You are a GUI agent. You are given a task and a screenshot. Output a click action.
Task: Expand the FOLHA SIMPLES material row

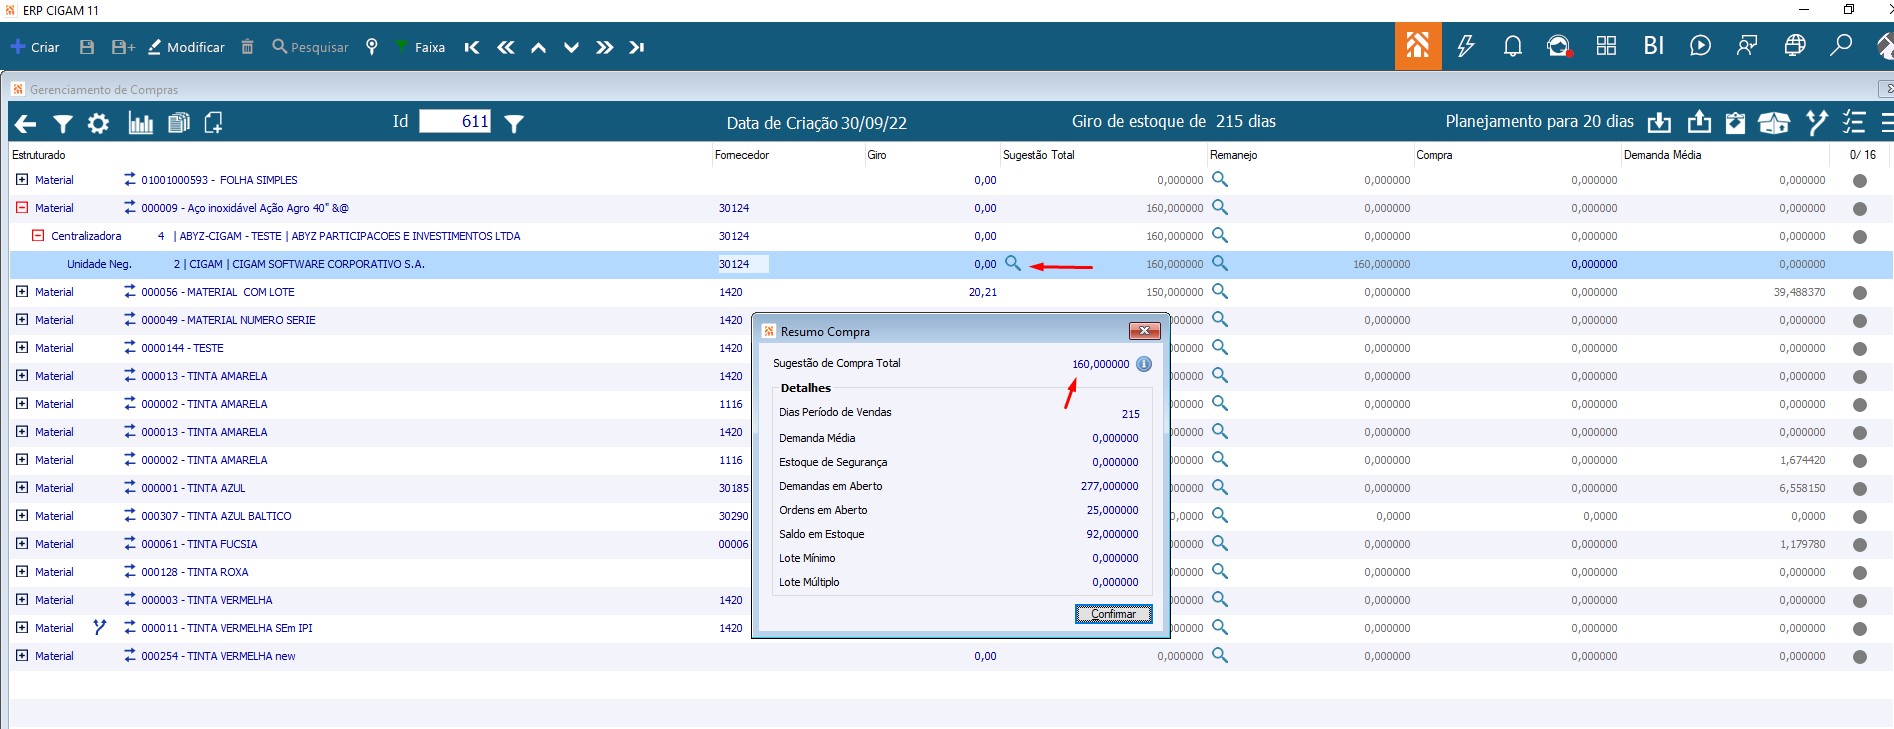[22, 180]
